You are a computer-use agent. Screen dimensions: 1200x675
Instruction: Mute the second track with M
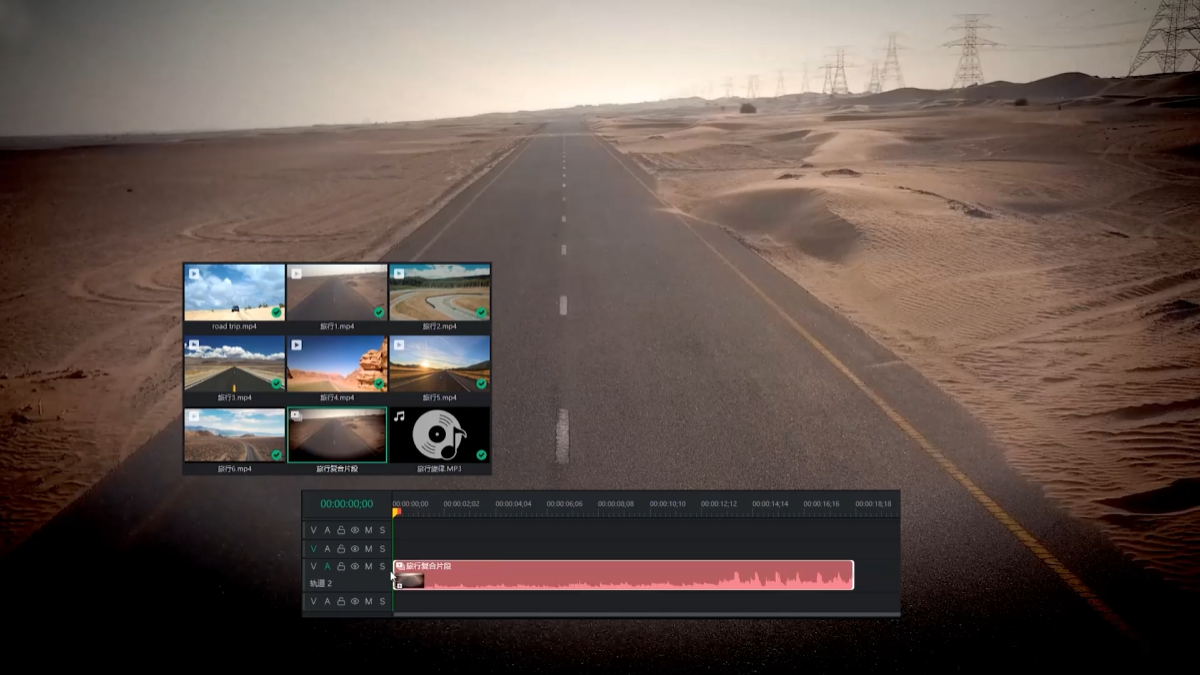click(x=368, y=549)
